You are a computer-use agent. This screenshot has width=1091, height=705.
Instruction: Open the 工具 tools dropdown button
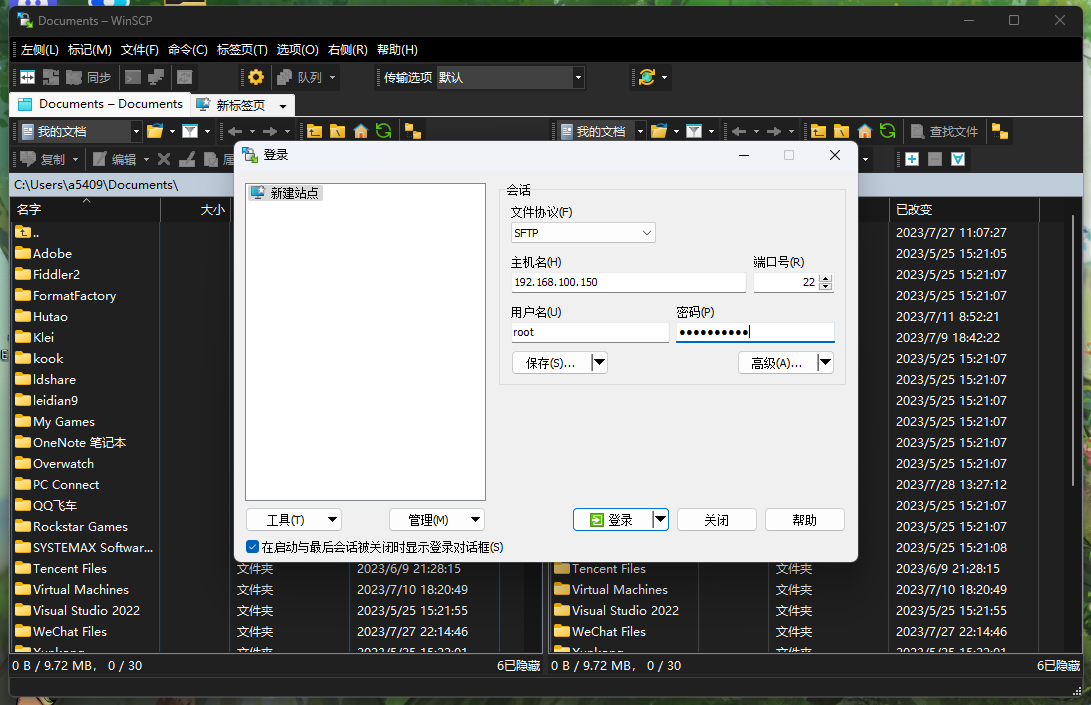[294, 520]
